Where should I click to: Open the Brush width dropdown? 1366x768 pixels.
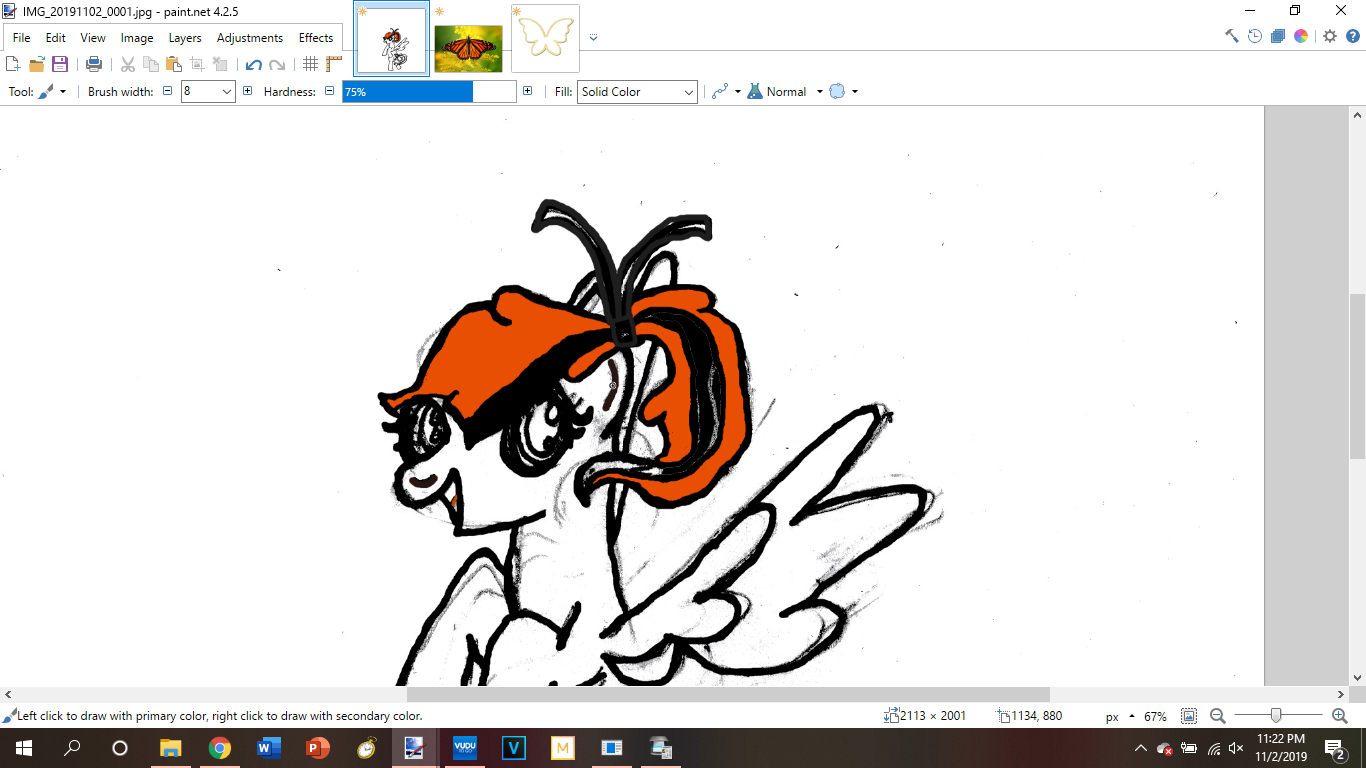pos(226,92)
